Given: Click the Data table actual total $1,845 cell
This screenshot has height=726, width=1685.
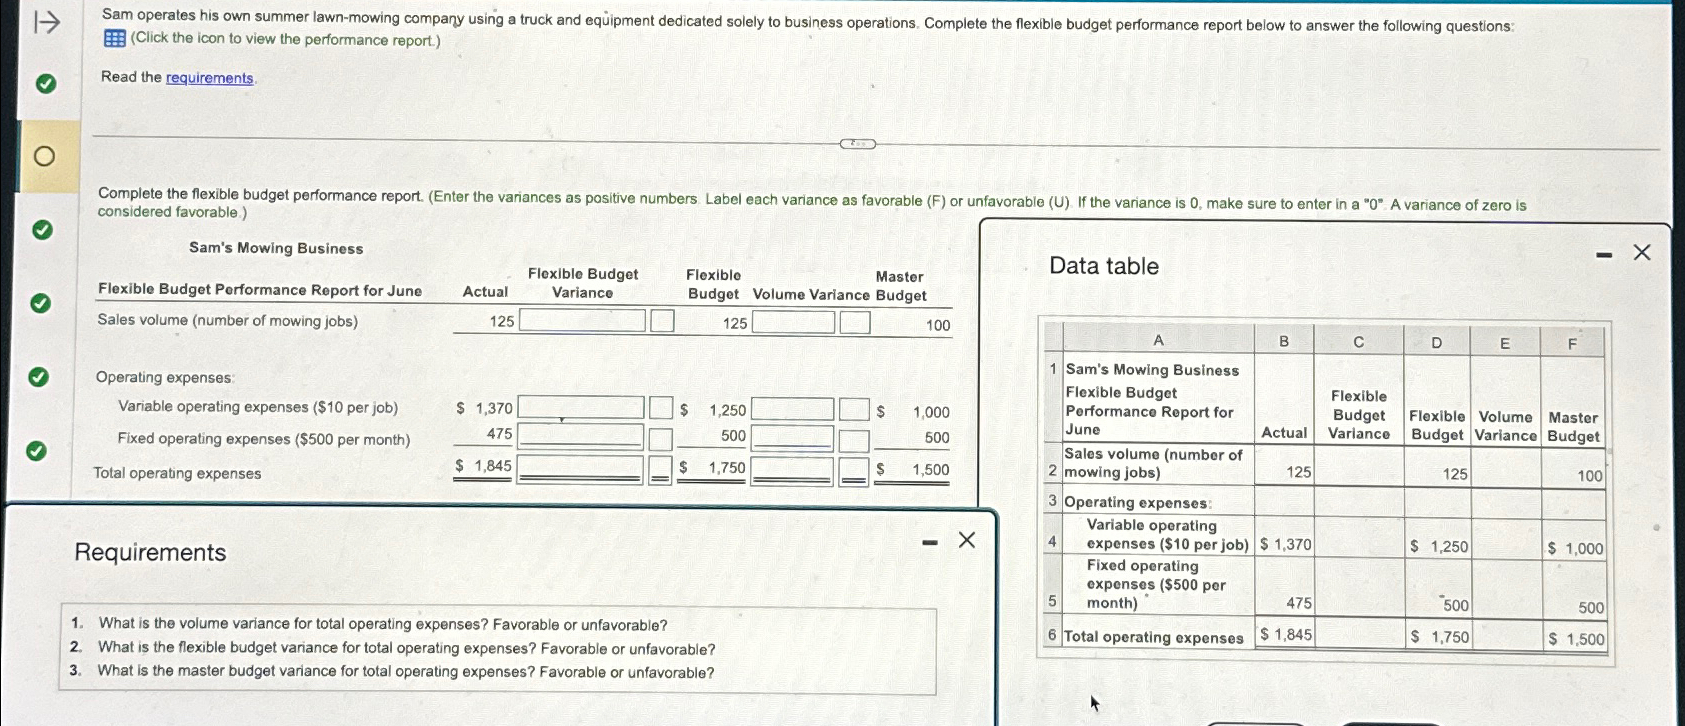Looking at the screenshot, I should tap(1285, 634).
